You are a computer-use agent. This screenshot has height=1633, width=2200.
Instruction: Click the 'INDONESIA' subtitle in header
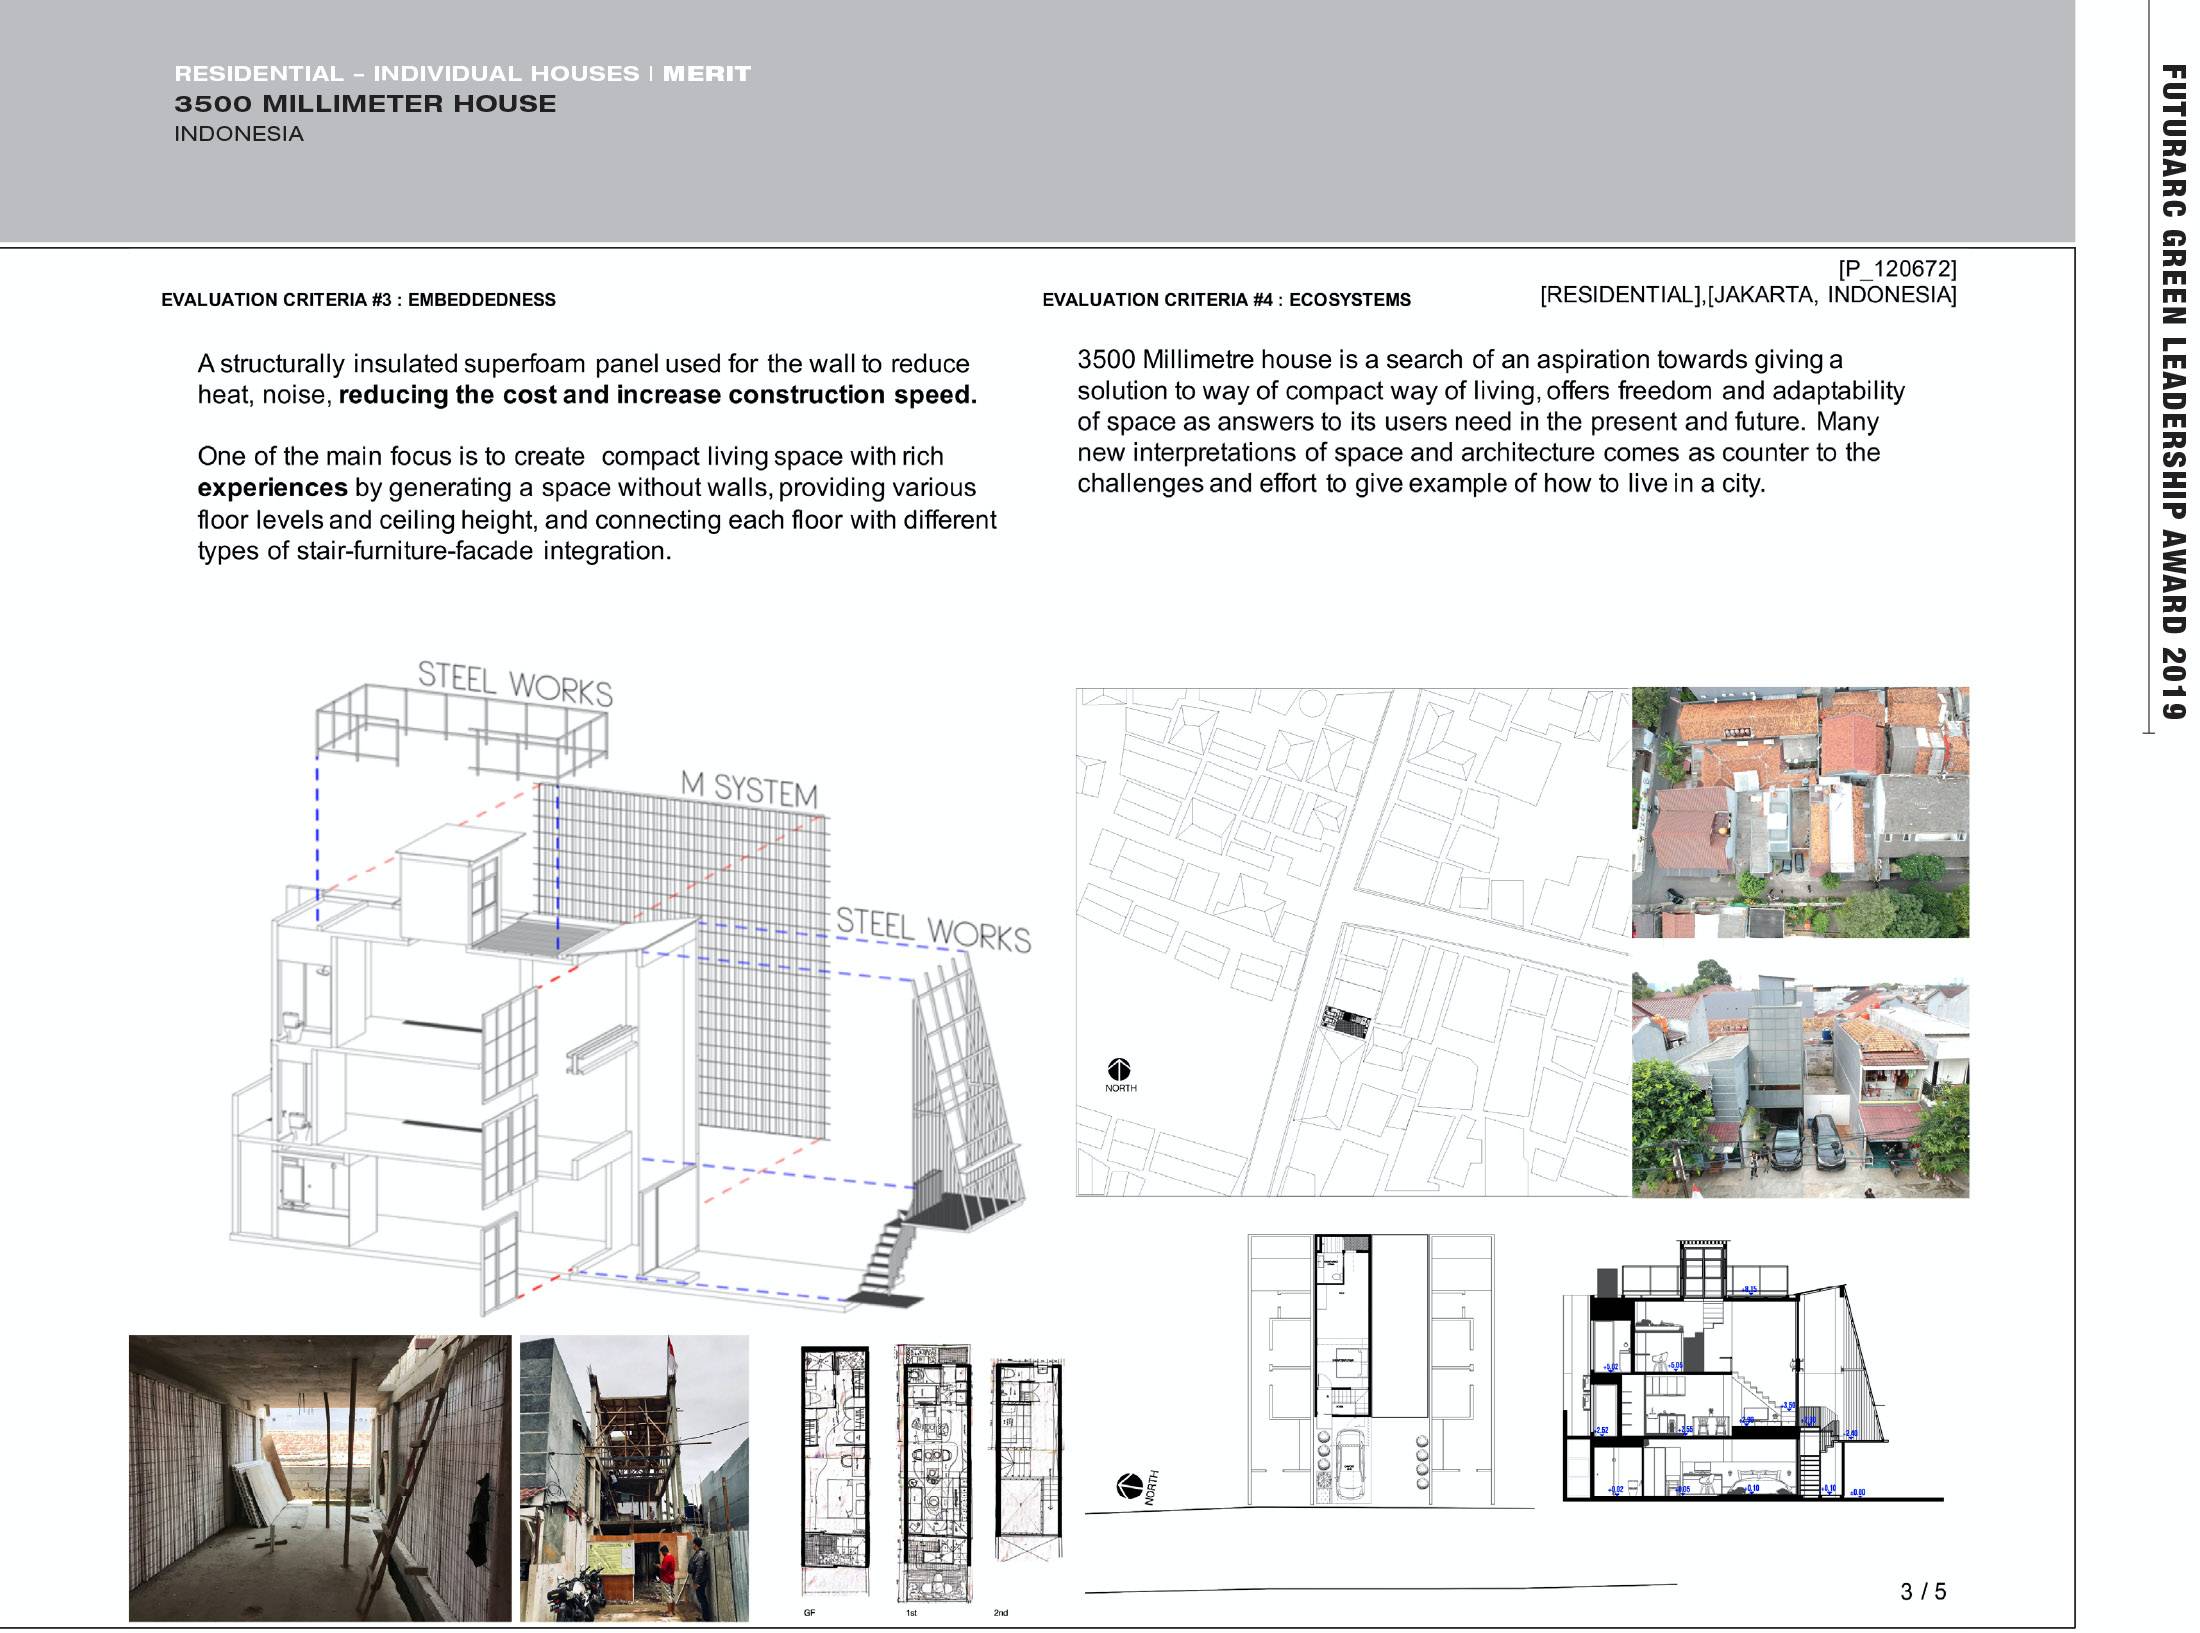(x=238, y=134)
